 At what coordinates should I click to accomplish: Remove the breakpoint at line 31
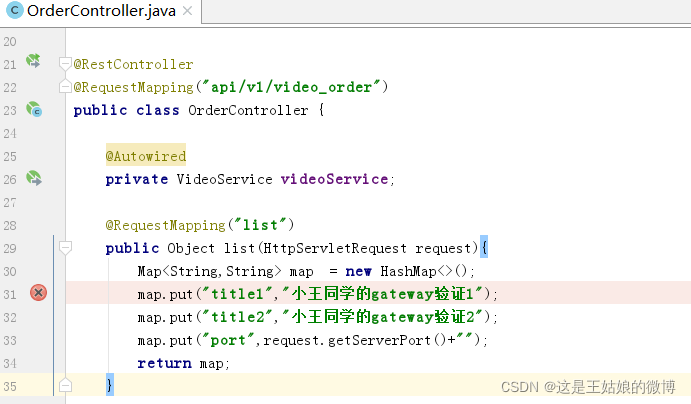tap(38, 293)
